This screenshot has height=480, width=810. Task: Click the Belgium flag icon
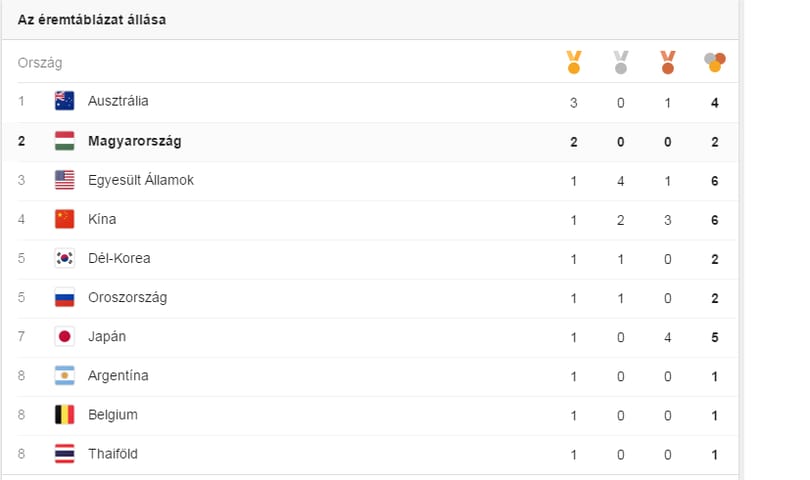(x=65, y=414)
